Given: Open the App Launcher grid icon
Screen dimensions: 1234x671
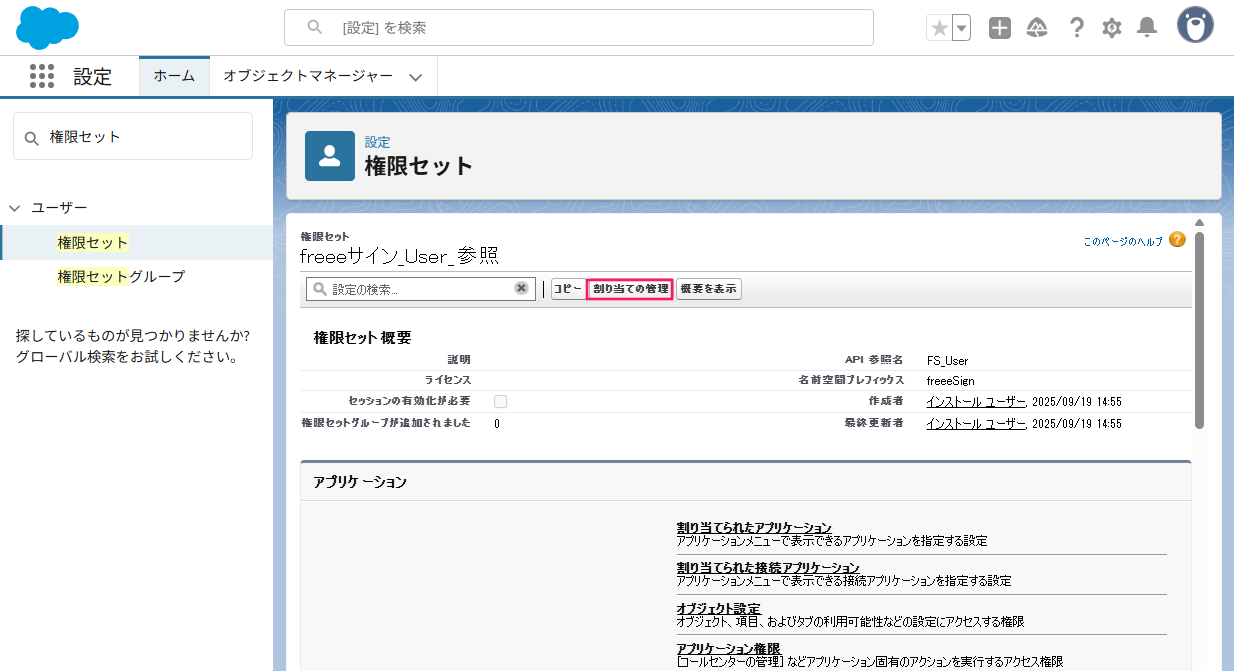Looking at the screenshot, I should click(x=41, y=76).
